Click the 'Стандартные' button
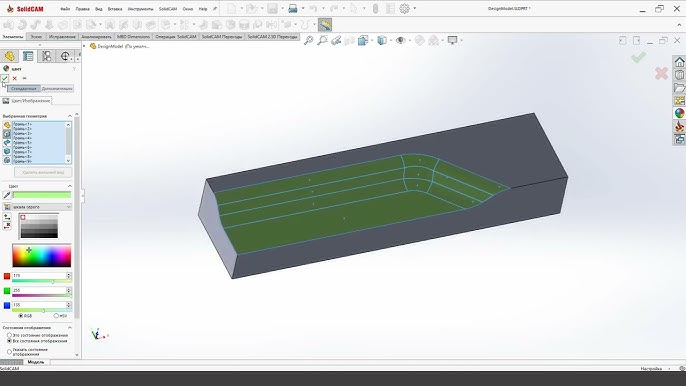 (x=24, y=88)
